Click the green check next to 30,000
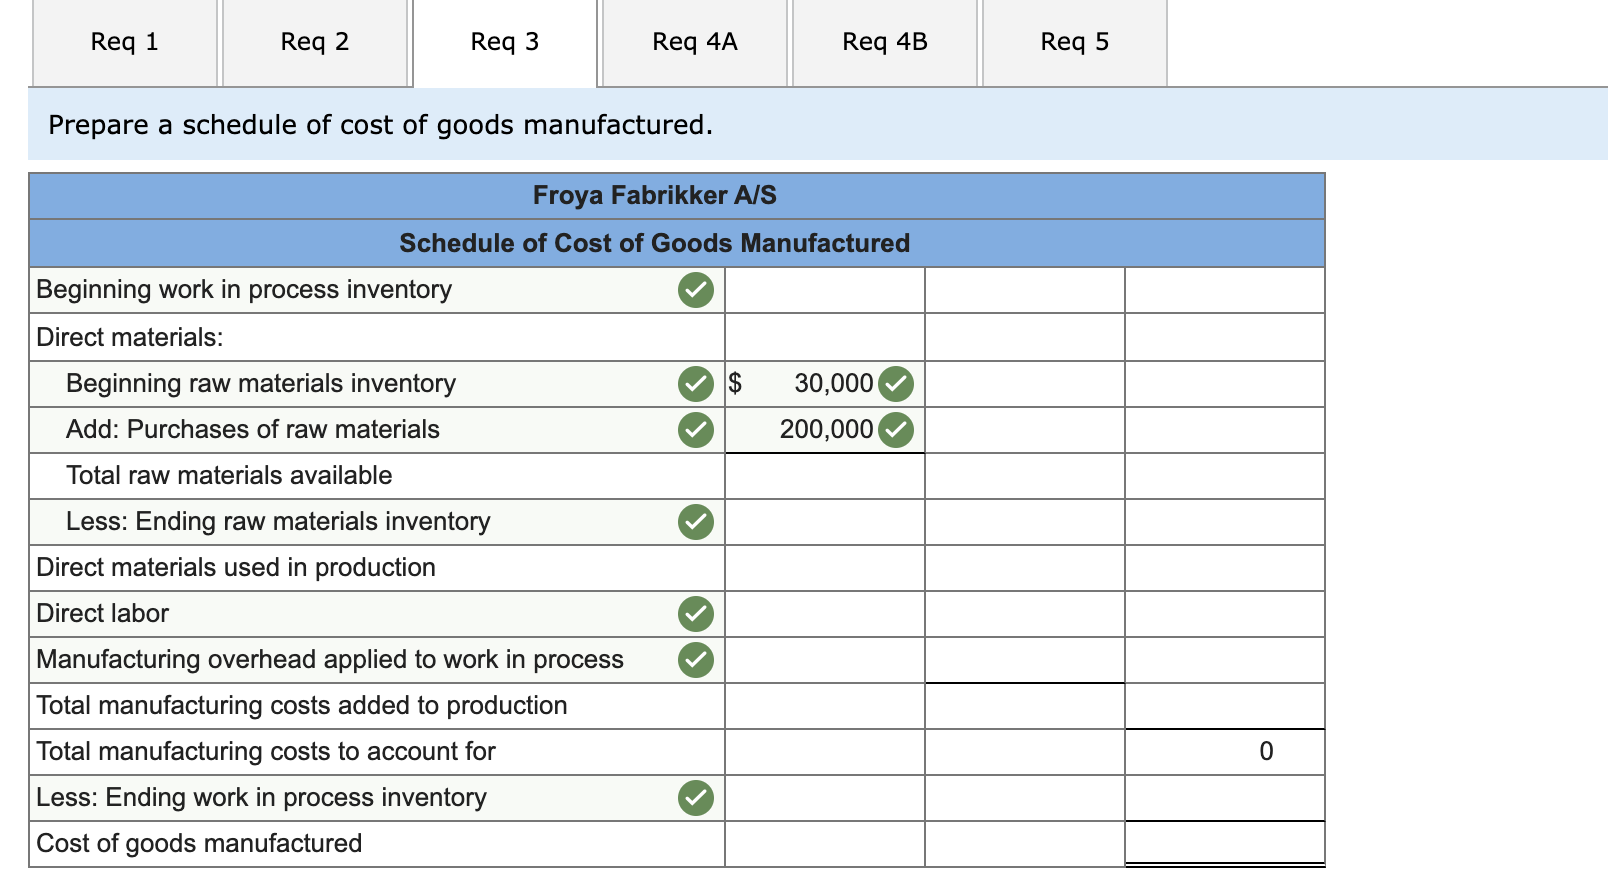This screenshot has height=876, width=1608. click(x=896, y=384)
